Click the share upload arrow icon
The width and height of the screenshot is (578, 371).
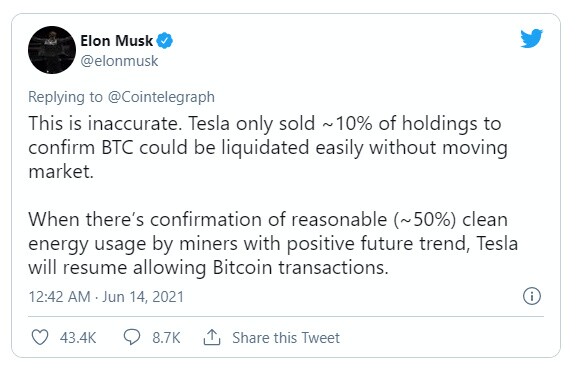pyautogui.click(x=212, y=337)
